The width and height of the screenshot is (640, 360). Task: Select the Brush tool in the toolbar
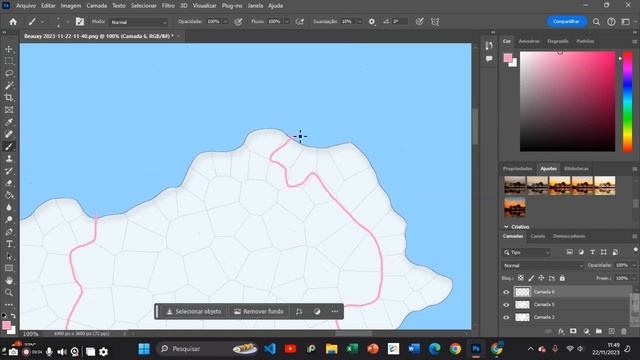tap(9, 147)
